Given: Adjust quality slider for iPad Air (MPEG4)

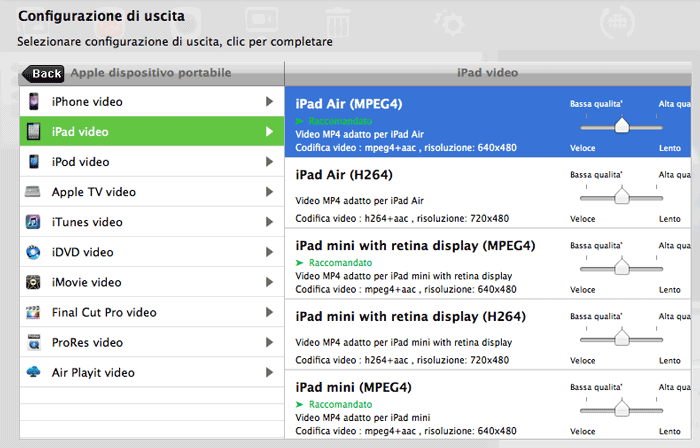Looking at the screenshot, I should point(622,126).
